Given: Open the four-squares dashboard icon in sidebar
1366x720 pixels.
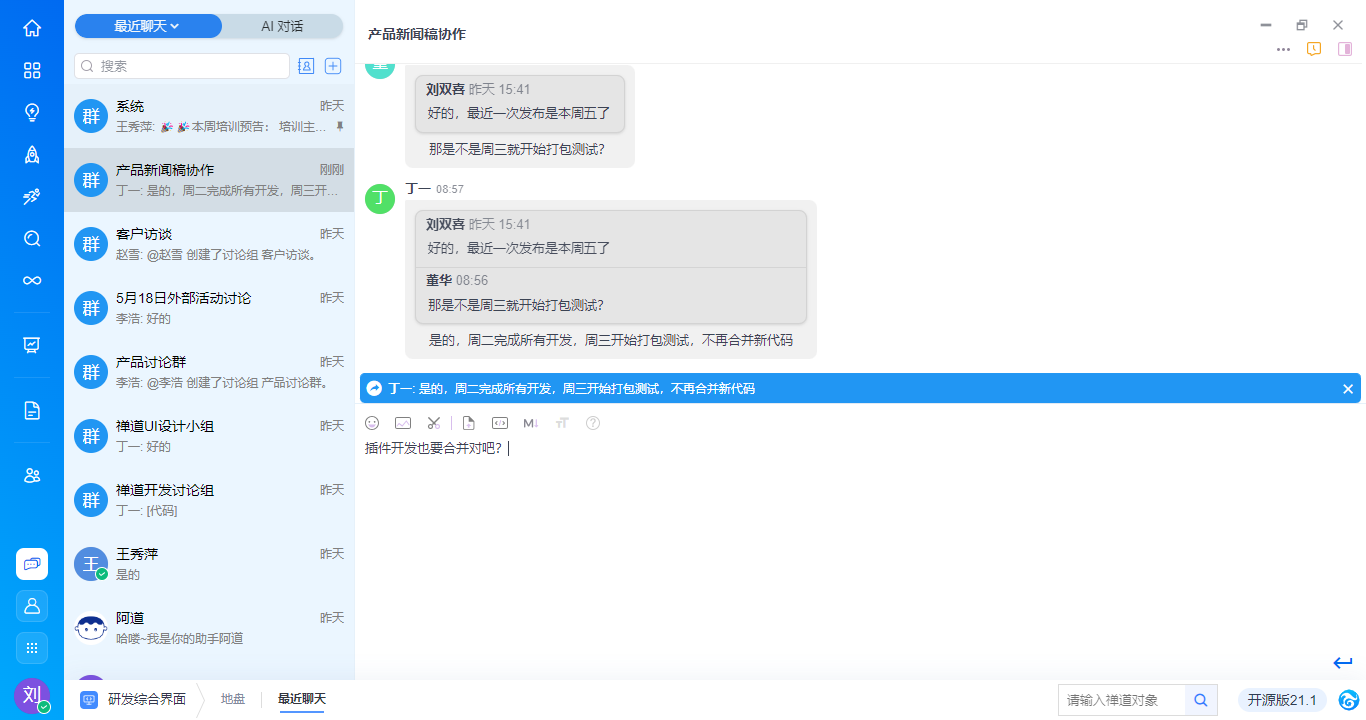Looking at the screenshot, I should [32, 70].
